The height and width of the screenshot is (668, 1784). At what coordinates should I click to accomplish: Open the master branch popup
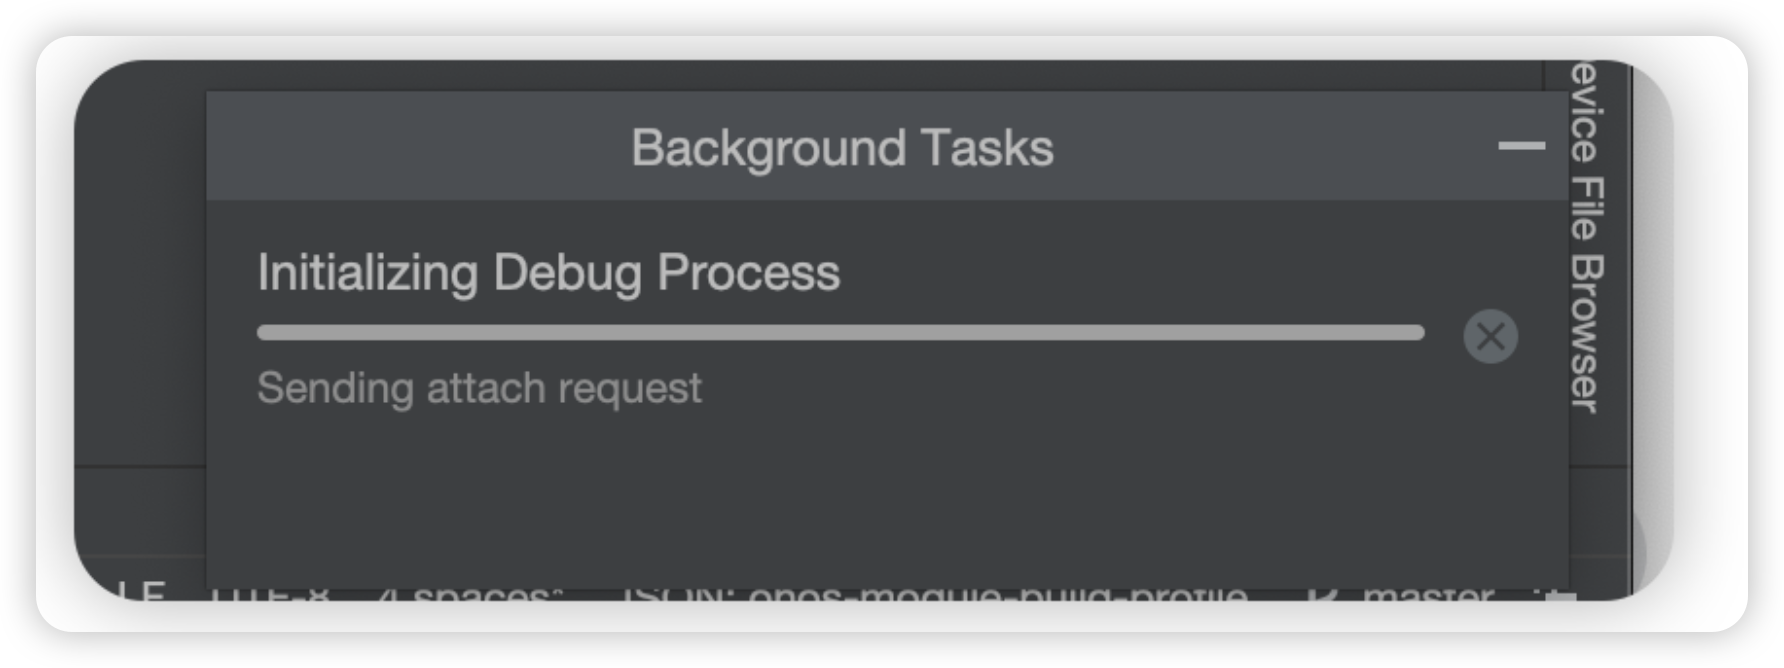pos(1428,592)
